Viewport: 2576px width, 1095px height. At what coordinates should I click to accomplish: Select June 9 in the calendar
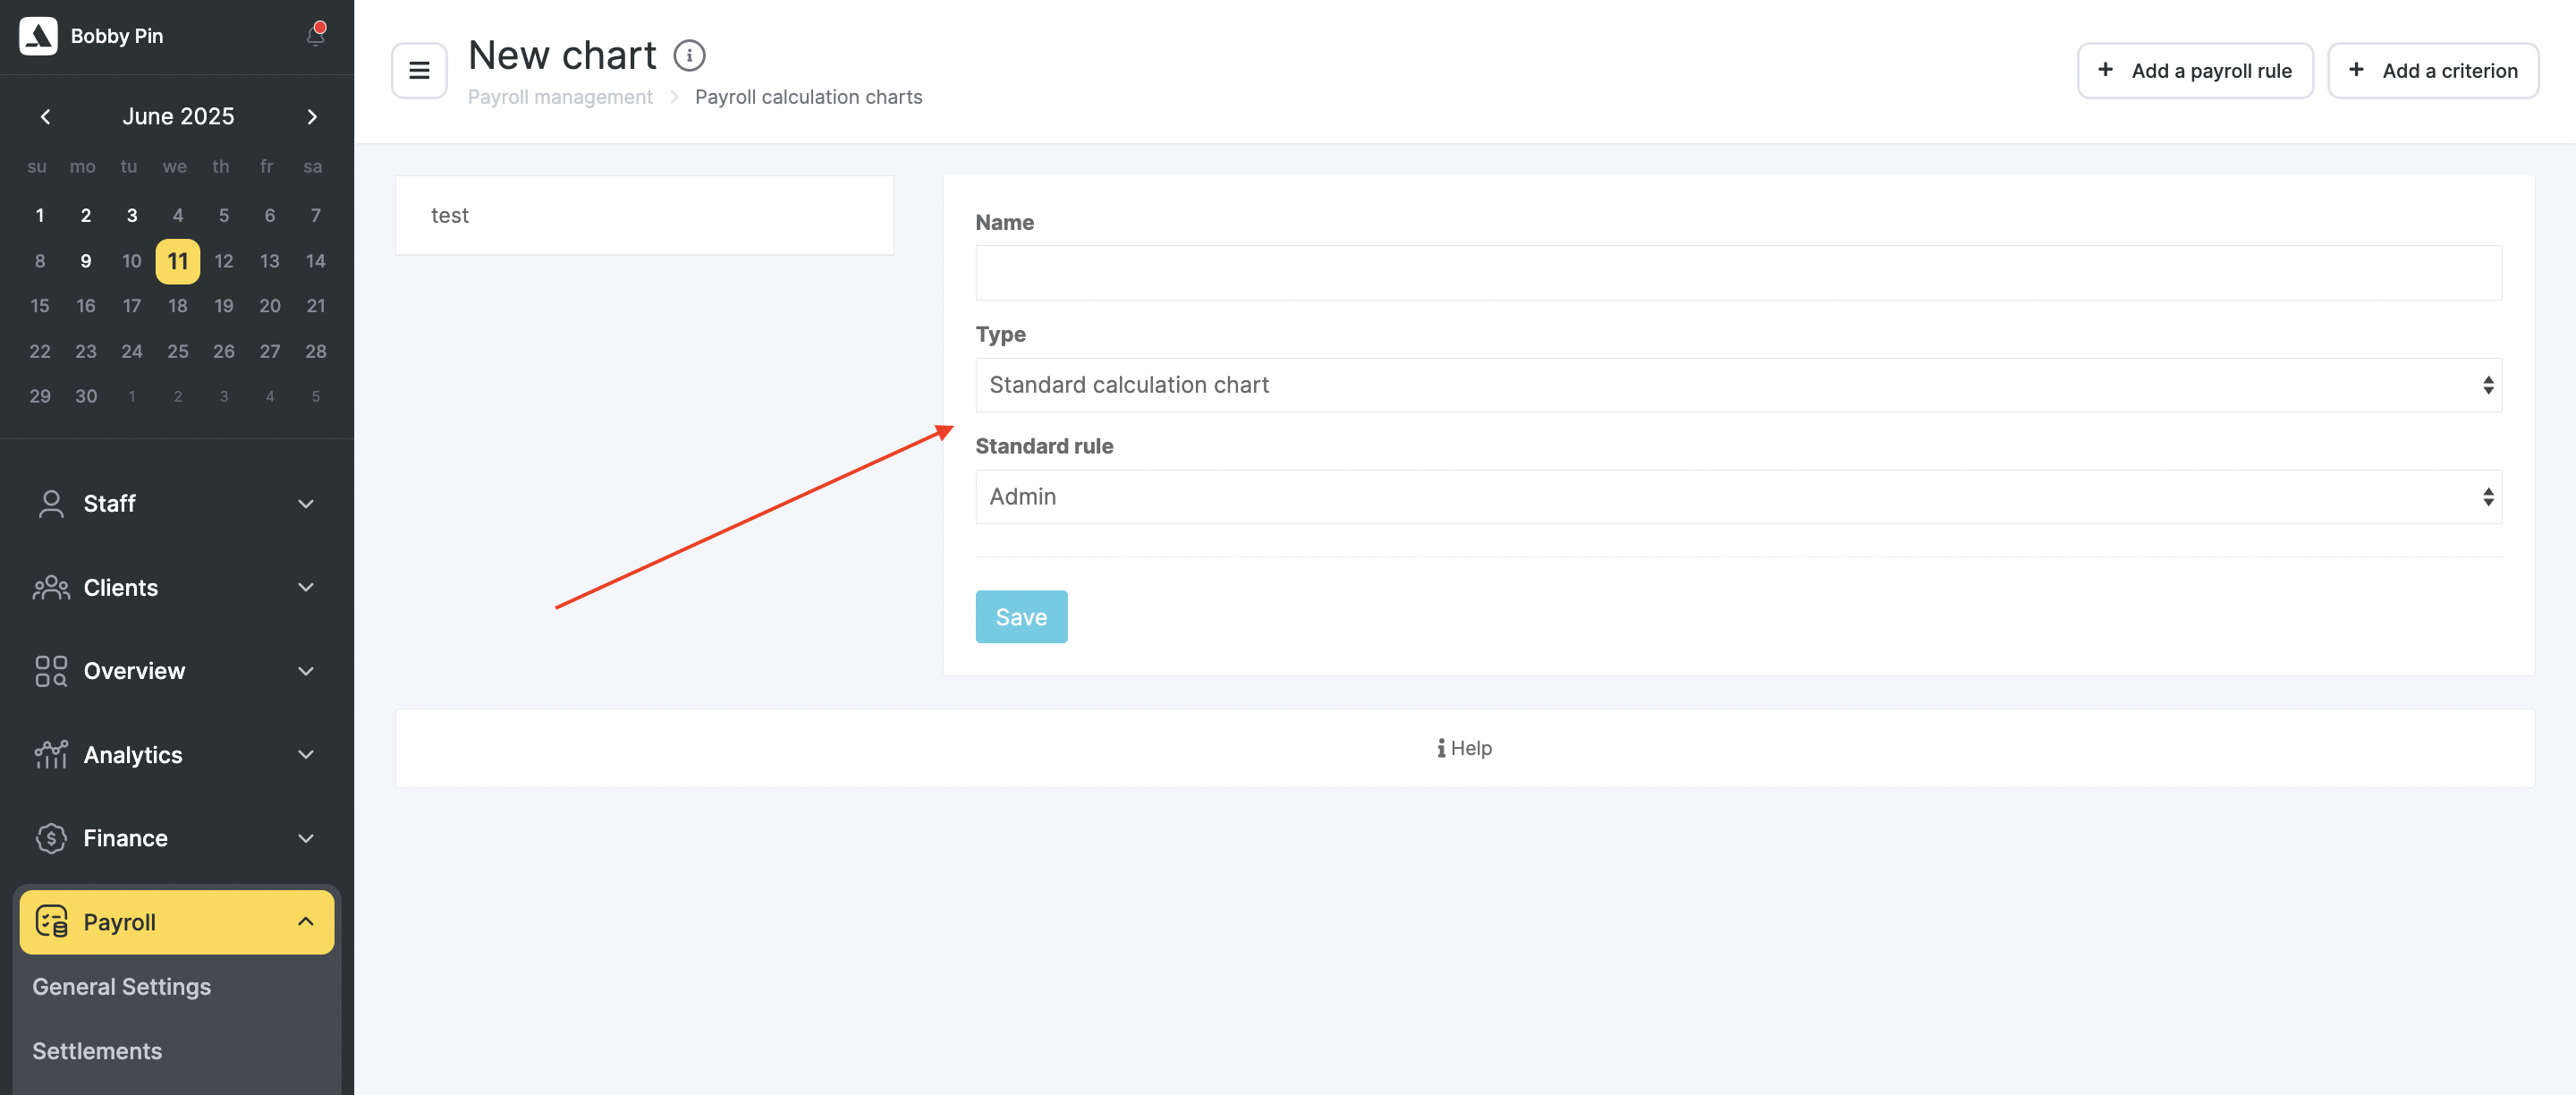[x=86, y=261]
